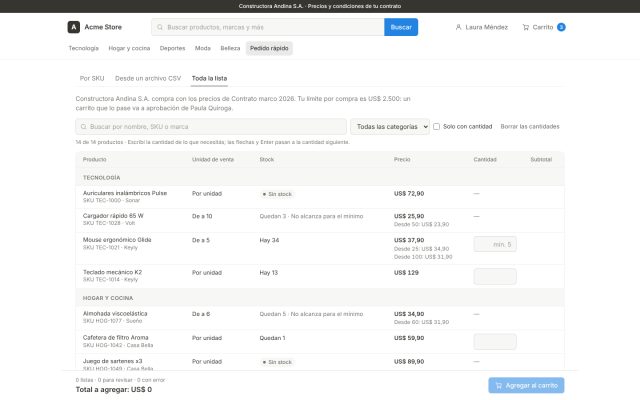Image resolution: width=640 pixels, height=400 pixels.
Task: Click the magnifier icon in top search bar
Action: pyautogui.click(x=160, y=27)
